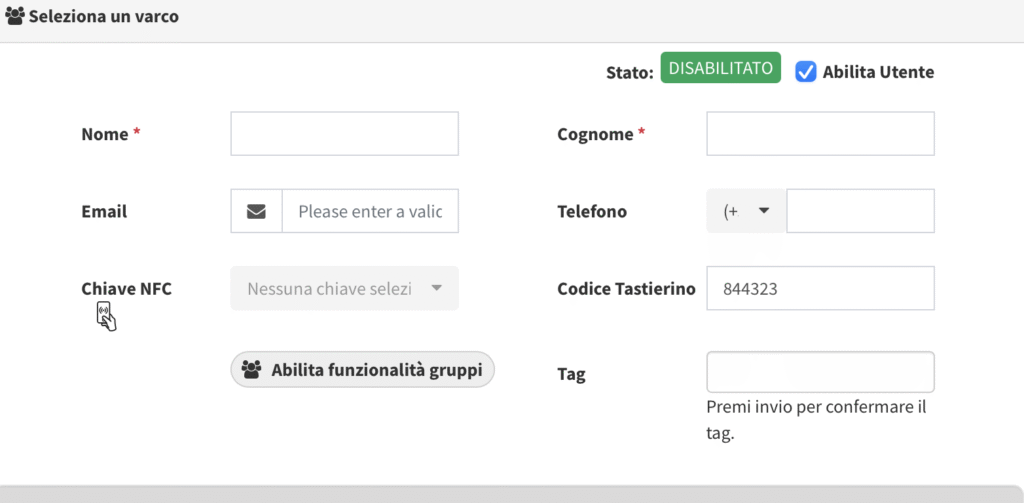Click the green DISABILITATO status badge
This screenshot has width=1024, height=503.
(x=720, y=68)
